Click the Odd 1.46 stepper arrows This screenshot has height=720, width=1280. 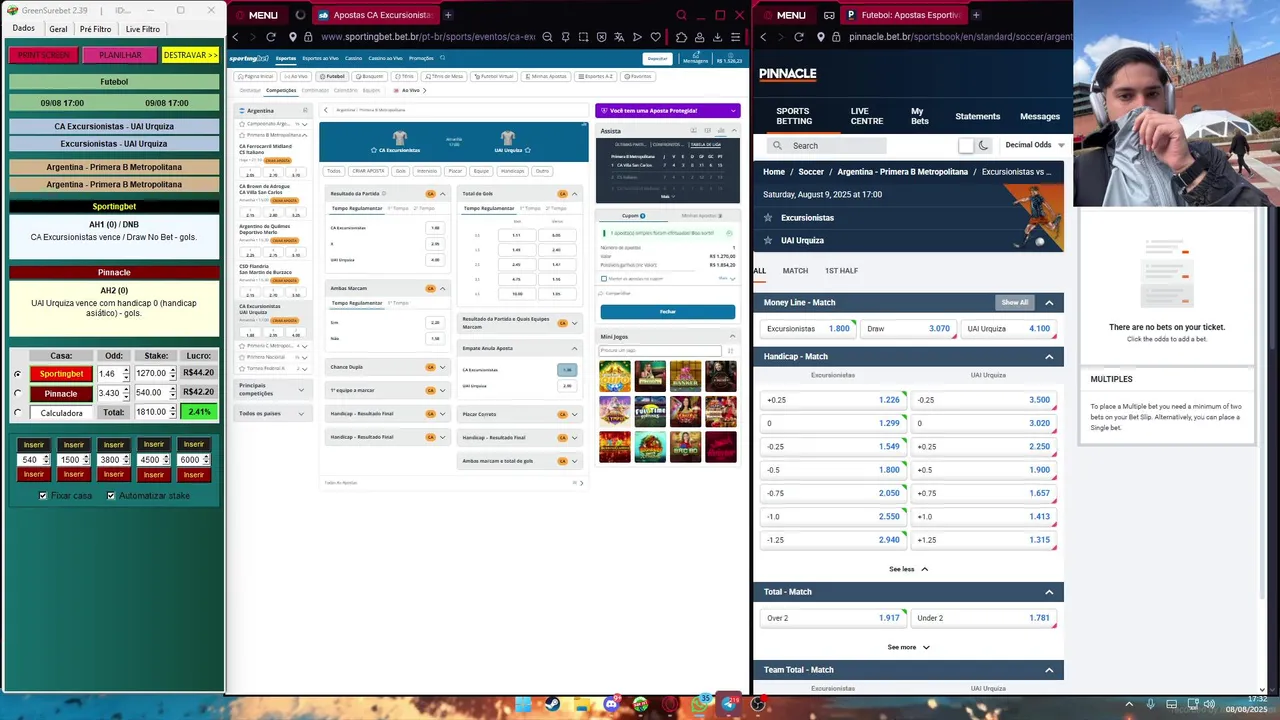coord(125,374)
